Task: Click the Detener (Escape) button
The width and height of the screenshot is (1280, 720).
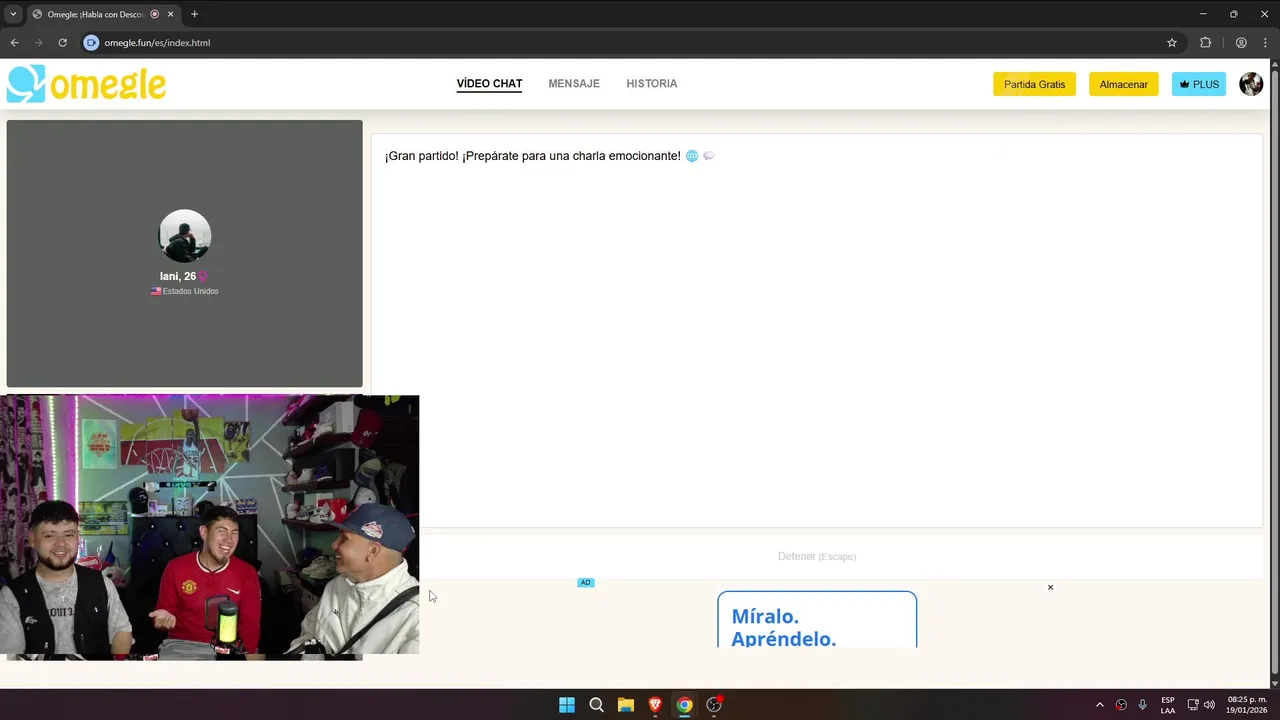Action: (x=817, y=556)
